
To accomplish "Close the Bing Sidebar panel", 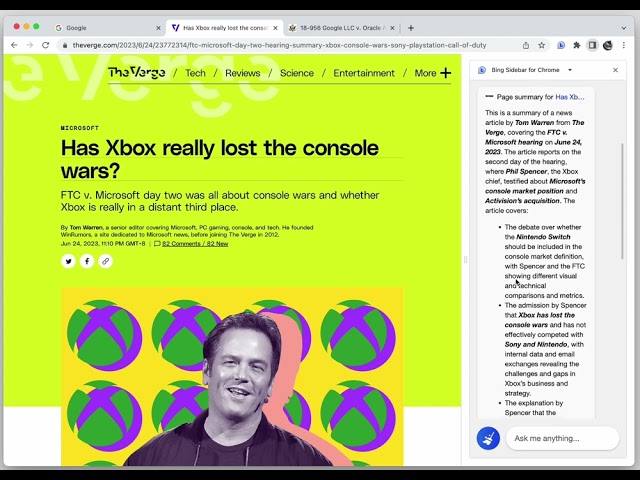I will 616,70.
